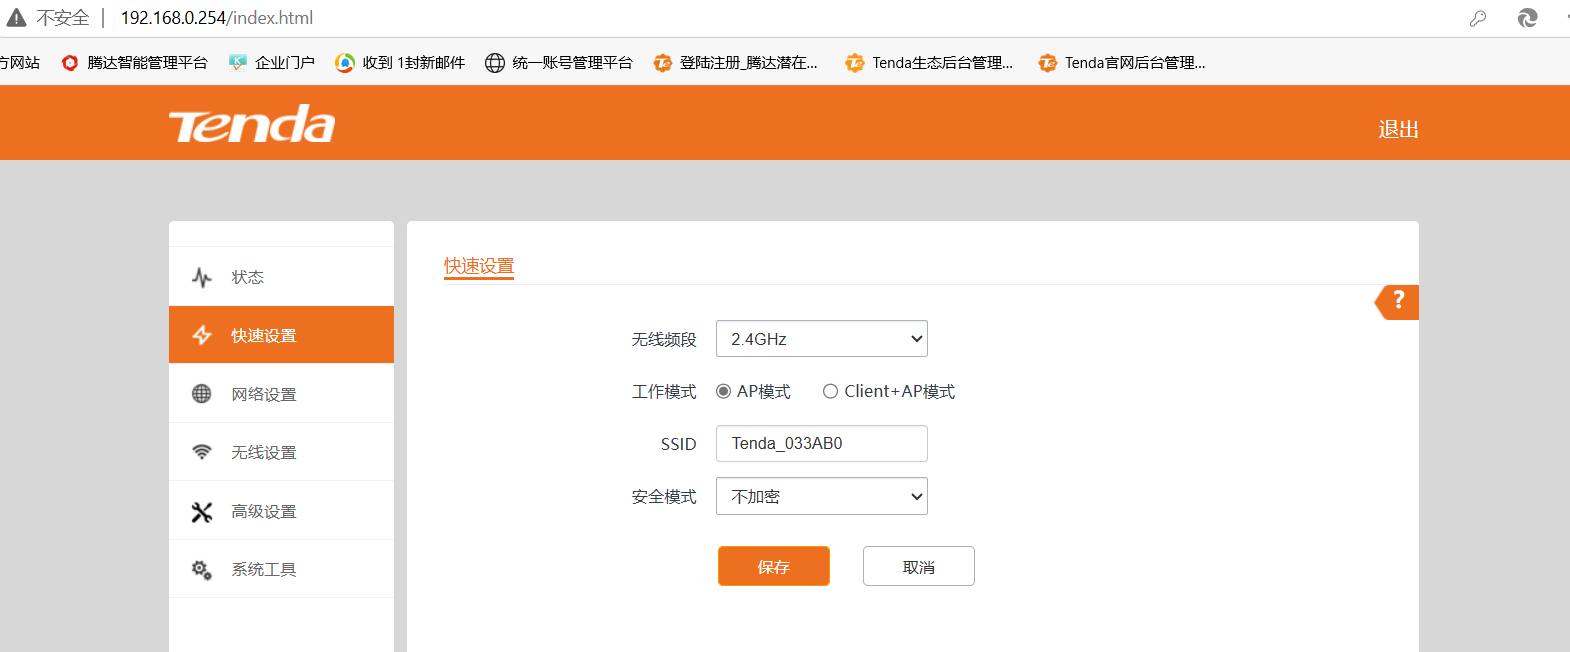Select AP模式 radio button

[723, 391]
